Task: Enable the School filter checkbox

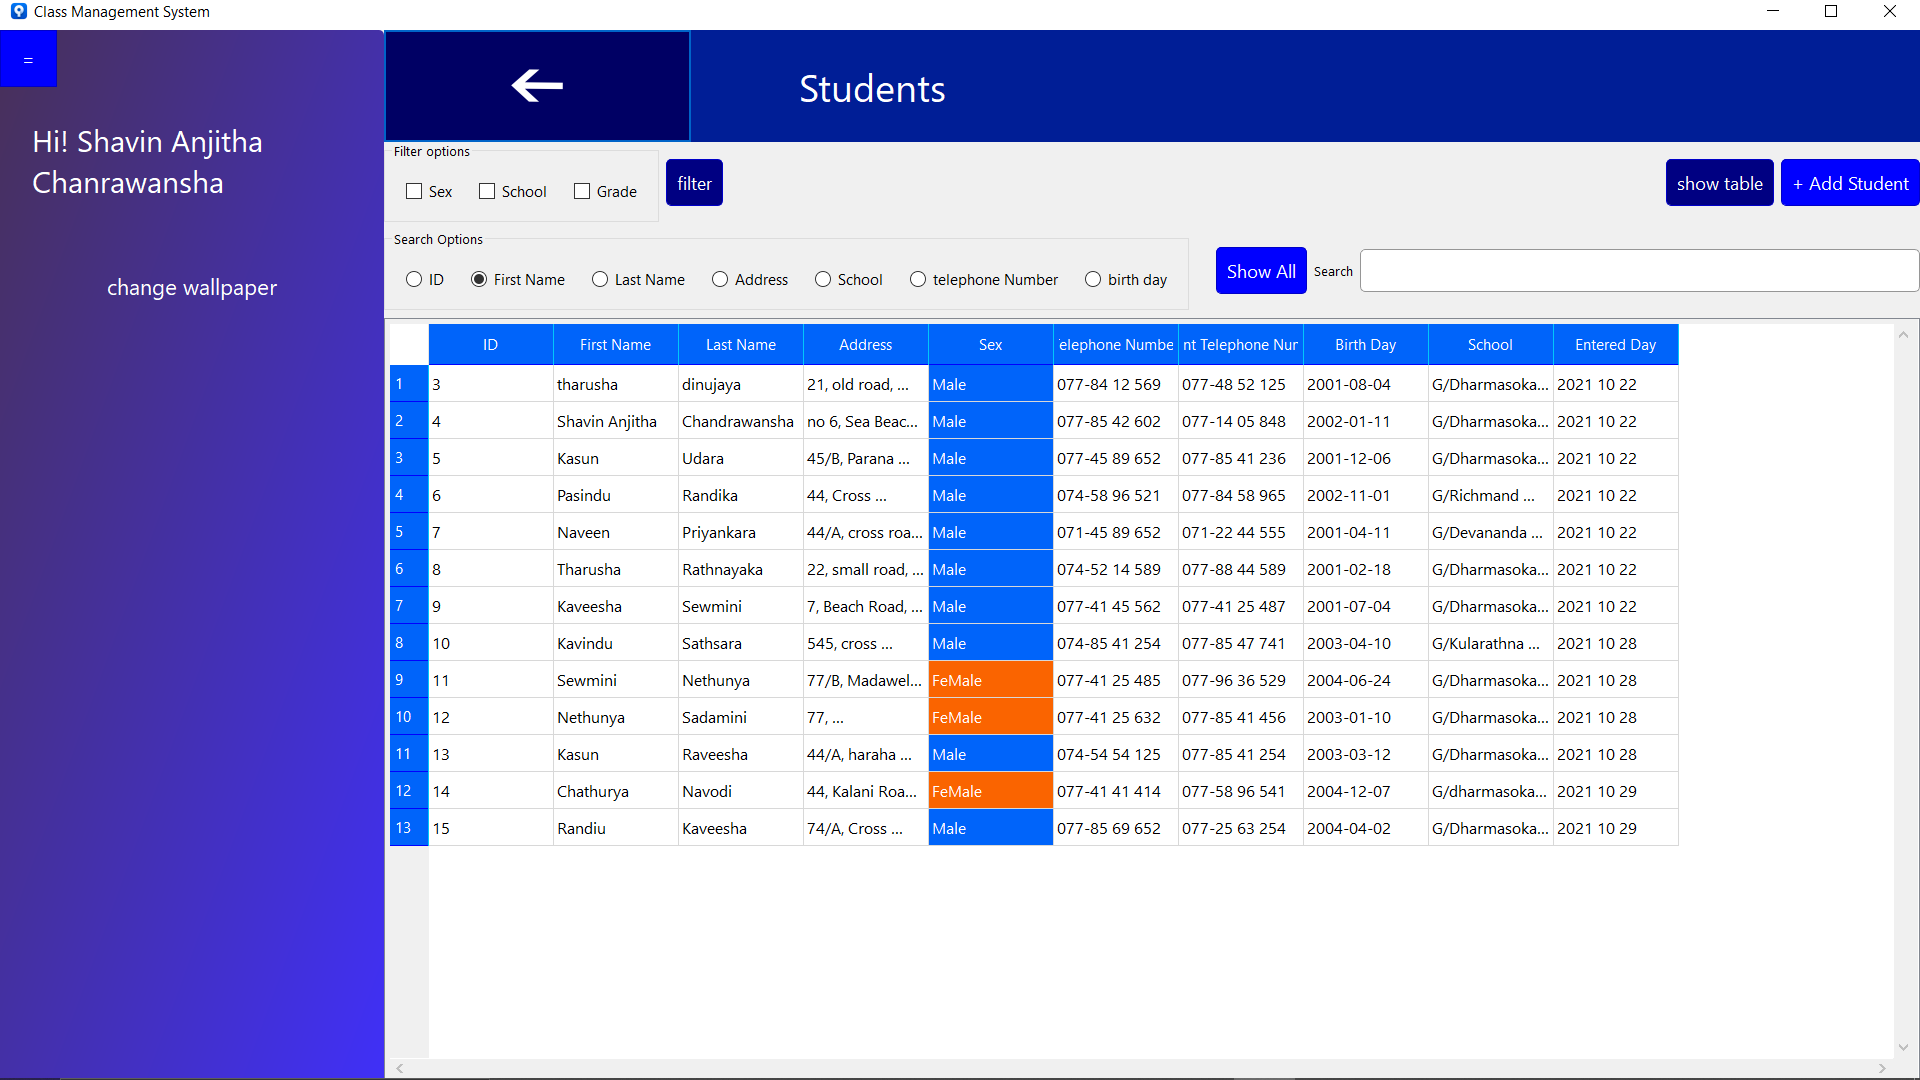Action: pyautogui.click(x=487, y=191)
